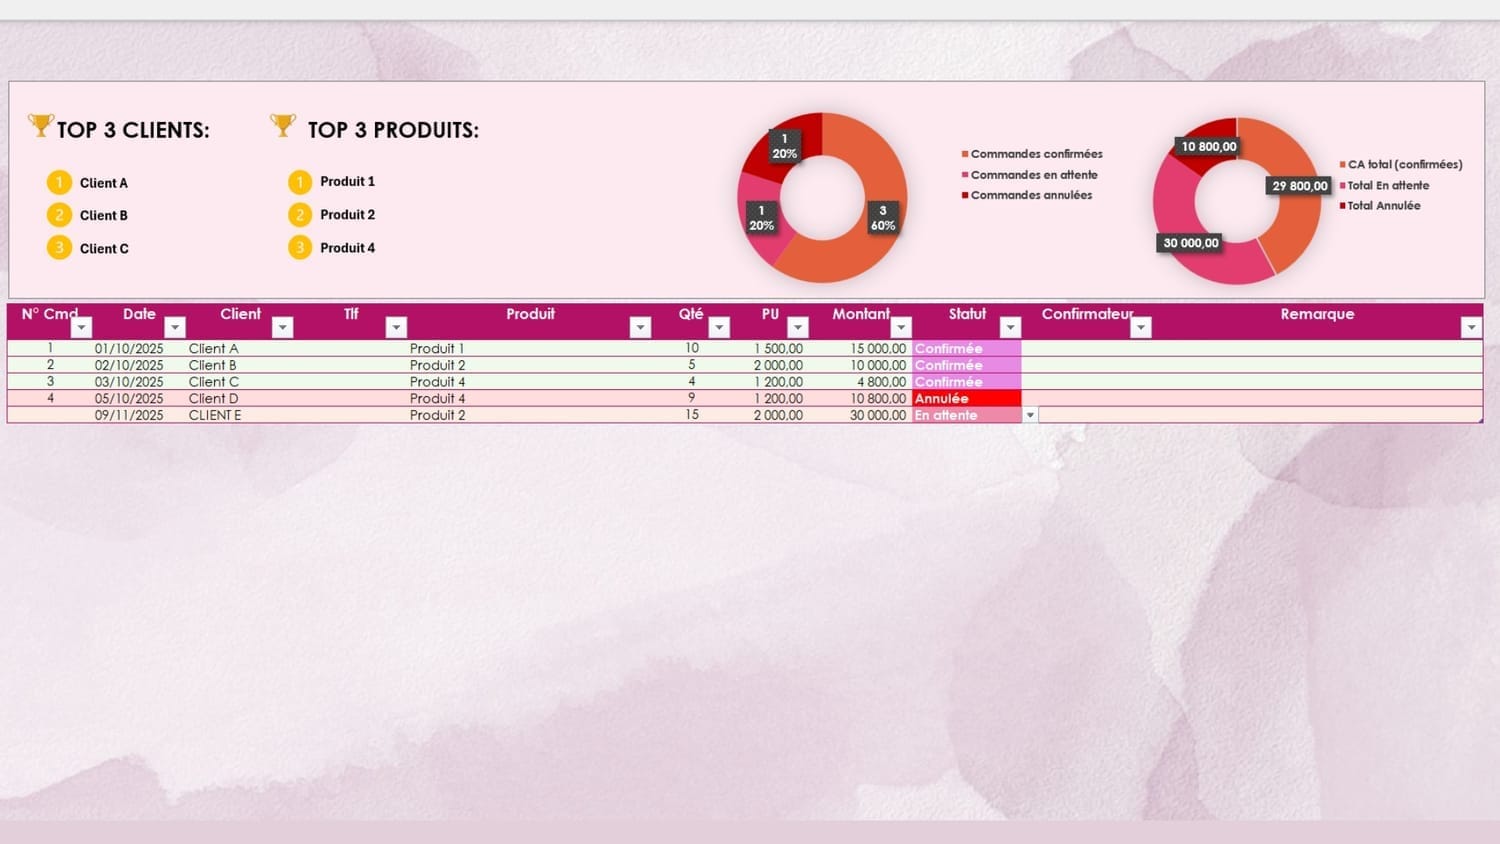Viewport: 1500px width, 844px height.
Task: Select Client B in the top clients list
Action: pos(104,215)
